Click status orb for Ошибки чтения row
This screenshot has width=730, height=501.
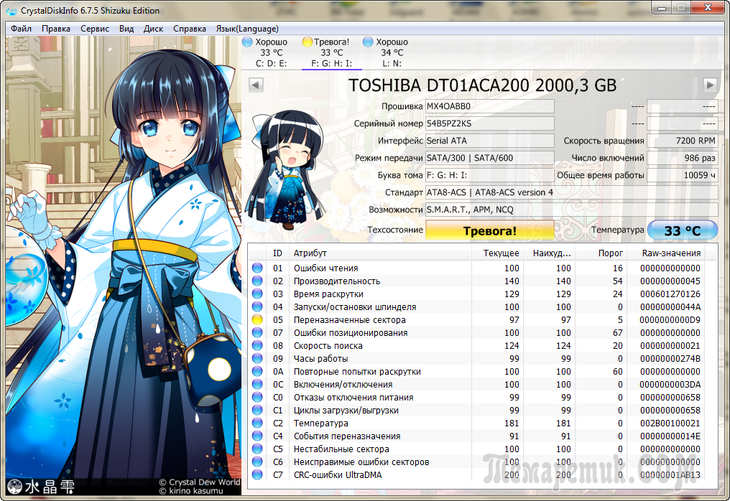[x=257, y=268]
